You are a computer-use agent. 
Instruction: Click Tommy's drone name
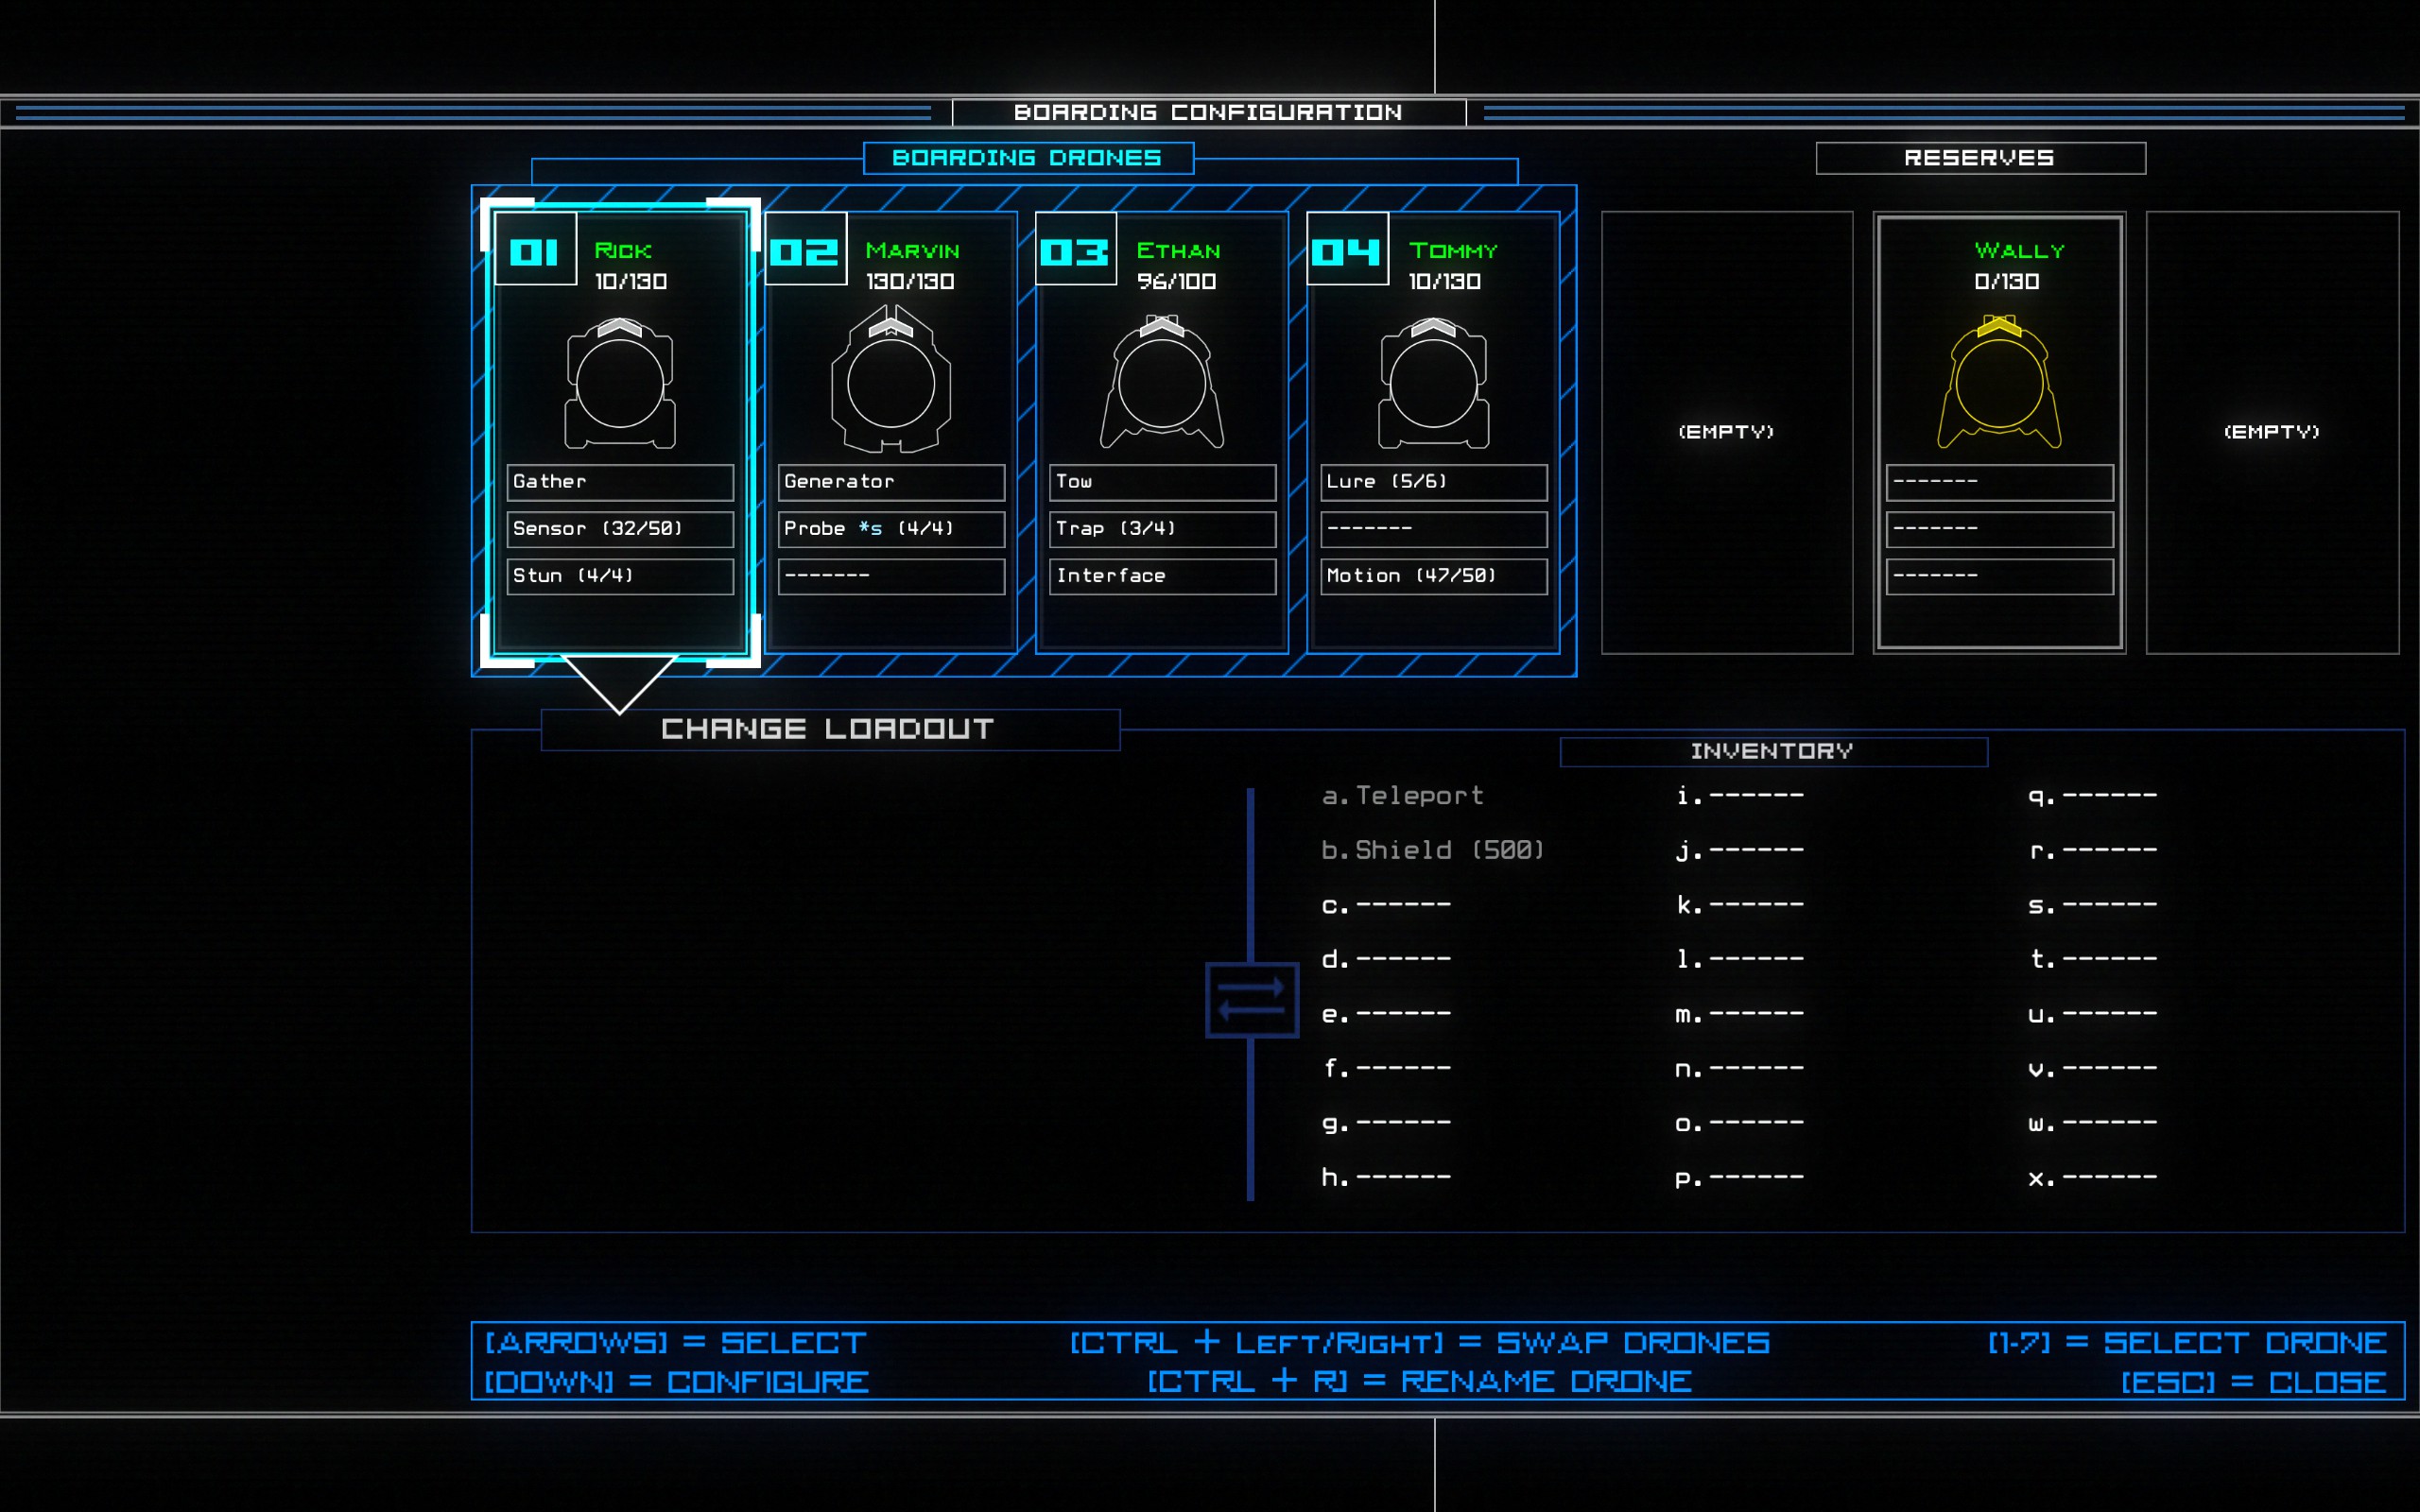coord(1453,250)
